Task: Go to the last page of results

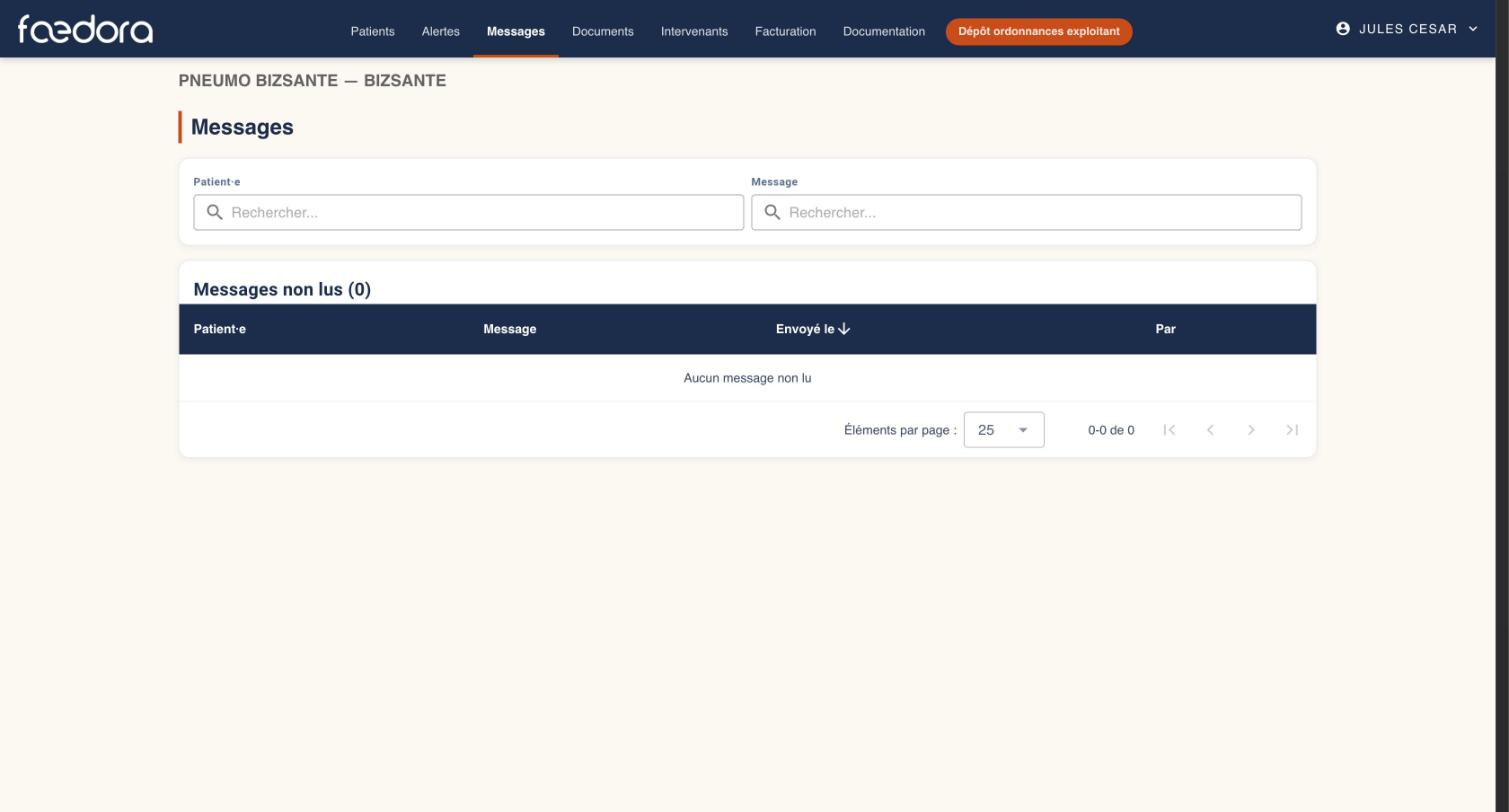Action: (x=1292, y=430)
